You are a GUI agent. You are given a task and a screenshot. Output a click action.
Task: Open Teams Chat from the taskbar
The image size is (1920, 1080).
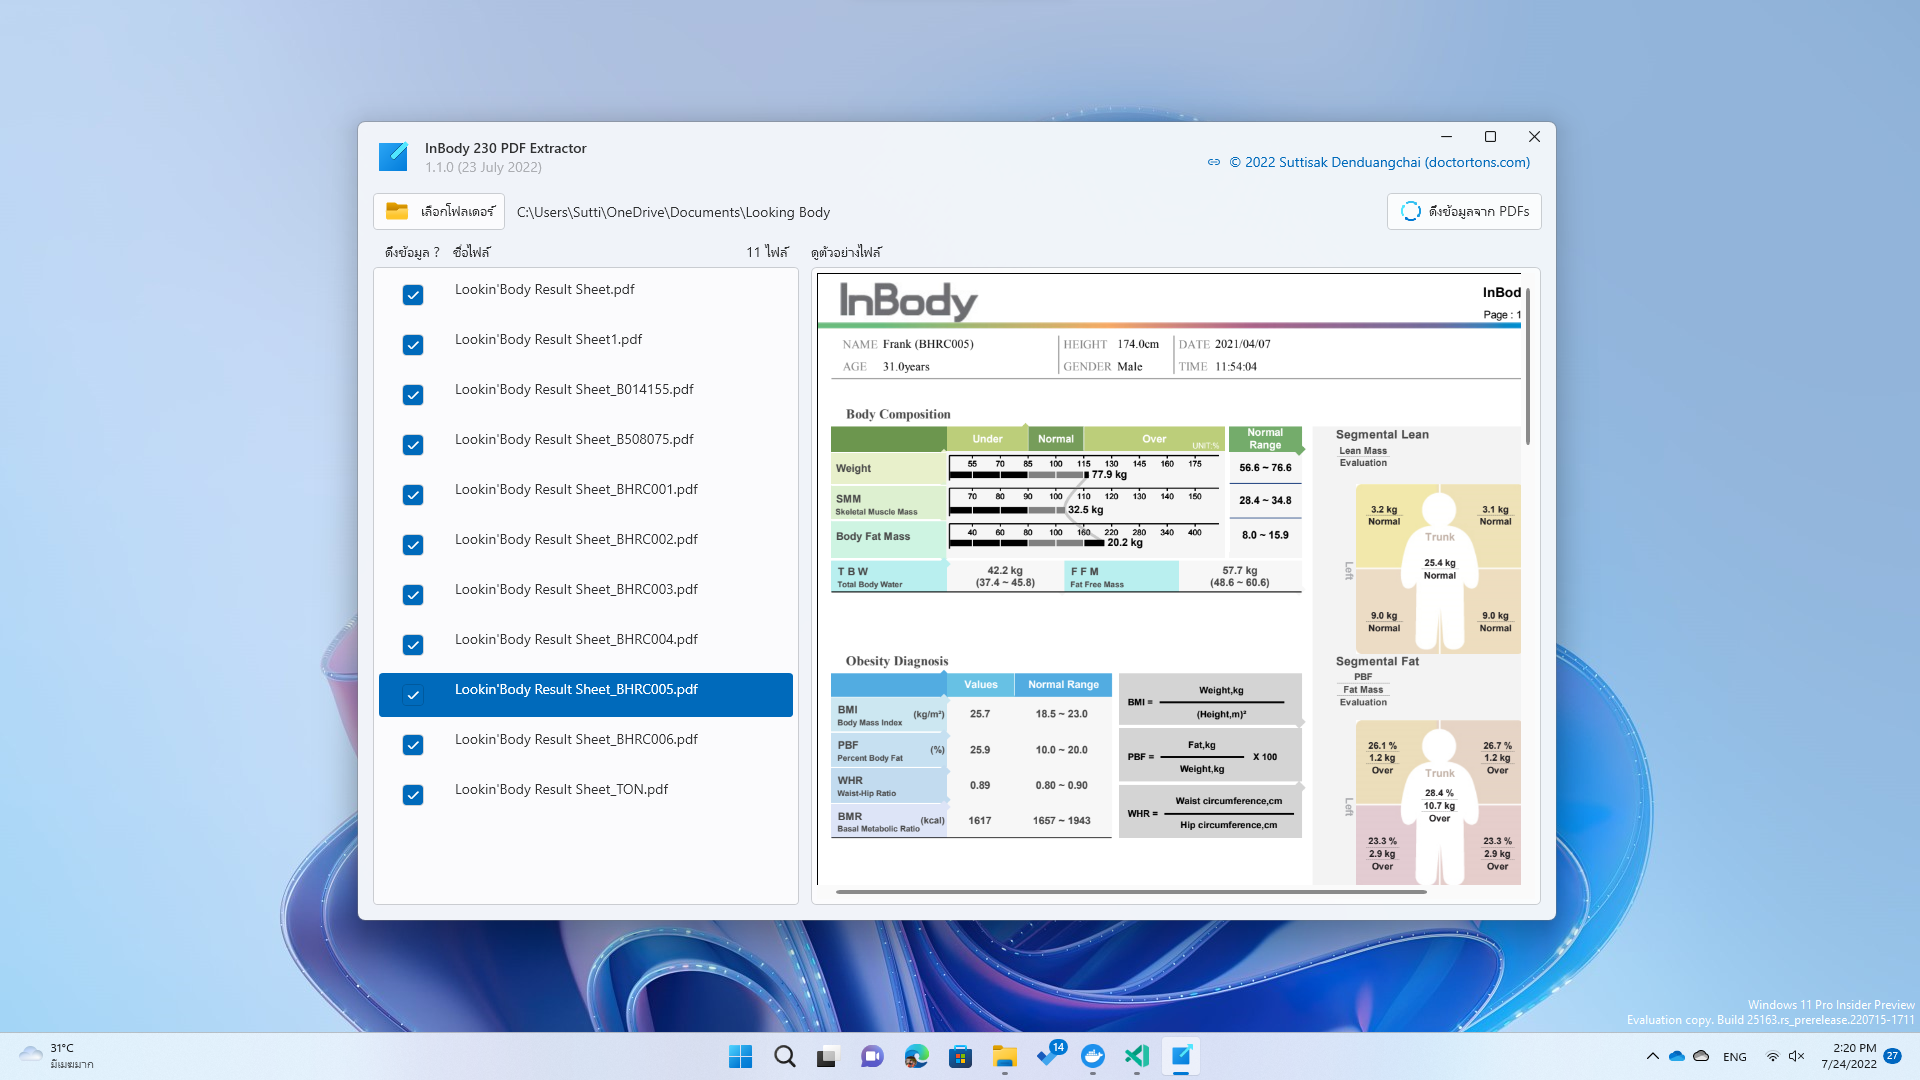tap(872, 1056)
